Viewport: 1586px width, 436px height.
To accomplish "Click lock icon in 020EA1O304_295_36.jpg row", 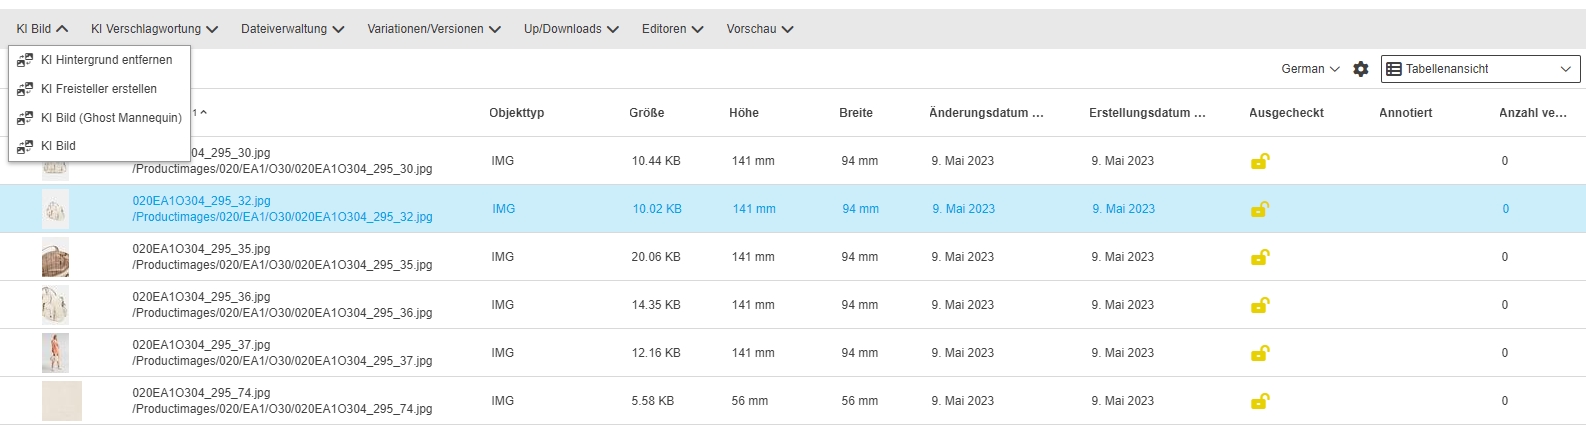I will click(1260, 305).
